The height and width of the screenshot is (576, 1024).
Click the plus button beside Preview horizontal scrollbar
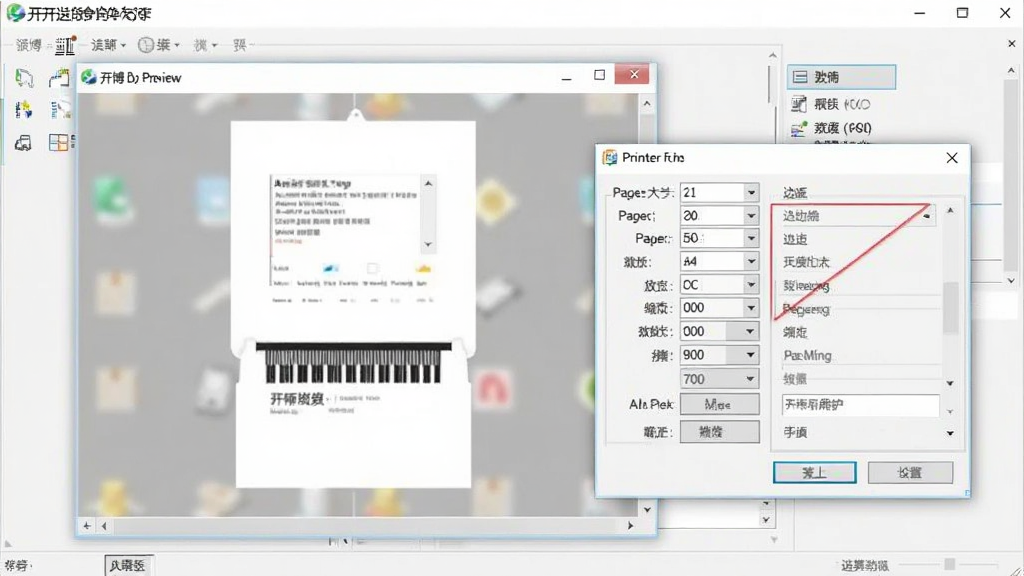(87, 525)
